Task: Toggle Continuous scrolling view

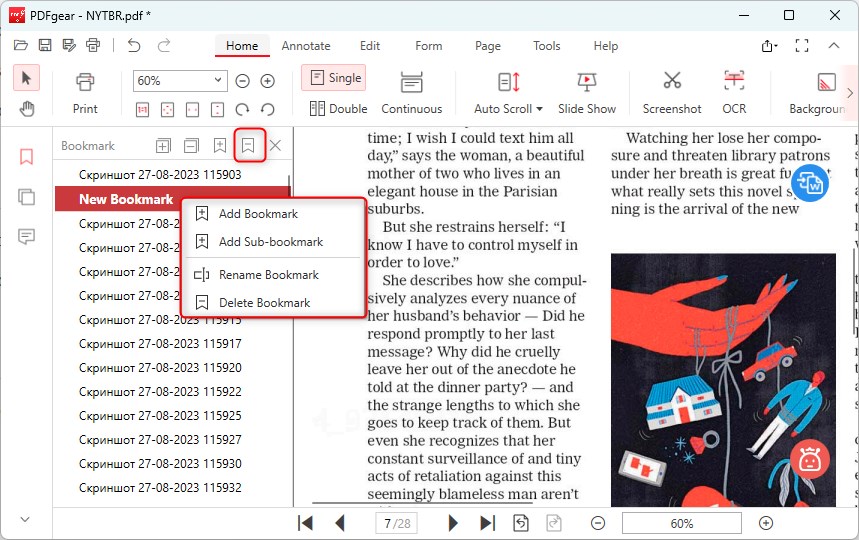Action: coord(411,91)
